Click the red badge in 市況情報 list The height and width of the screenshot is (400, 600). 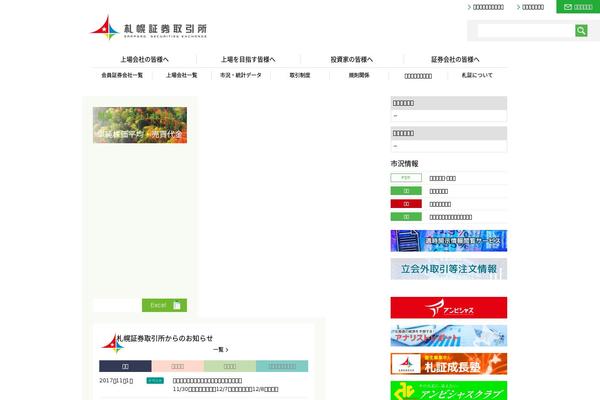tap(406, 204)
